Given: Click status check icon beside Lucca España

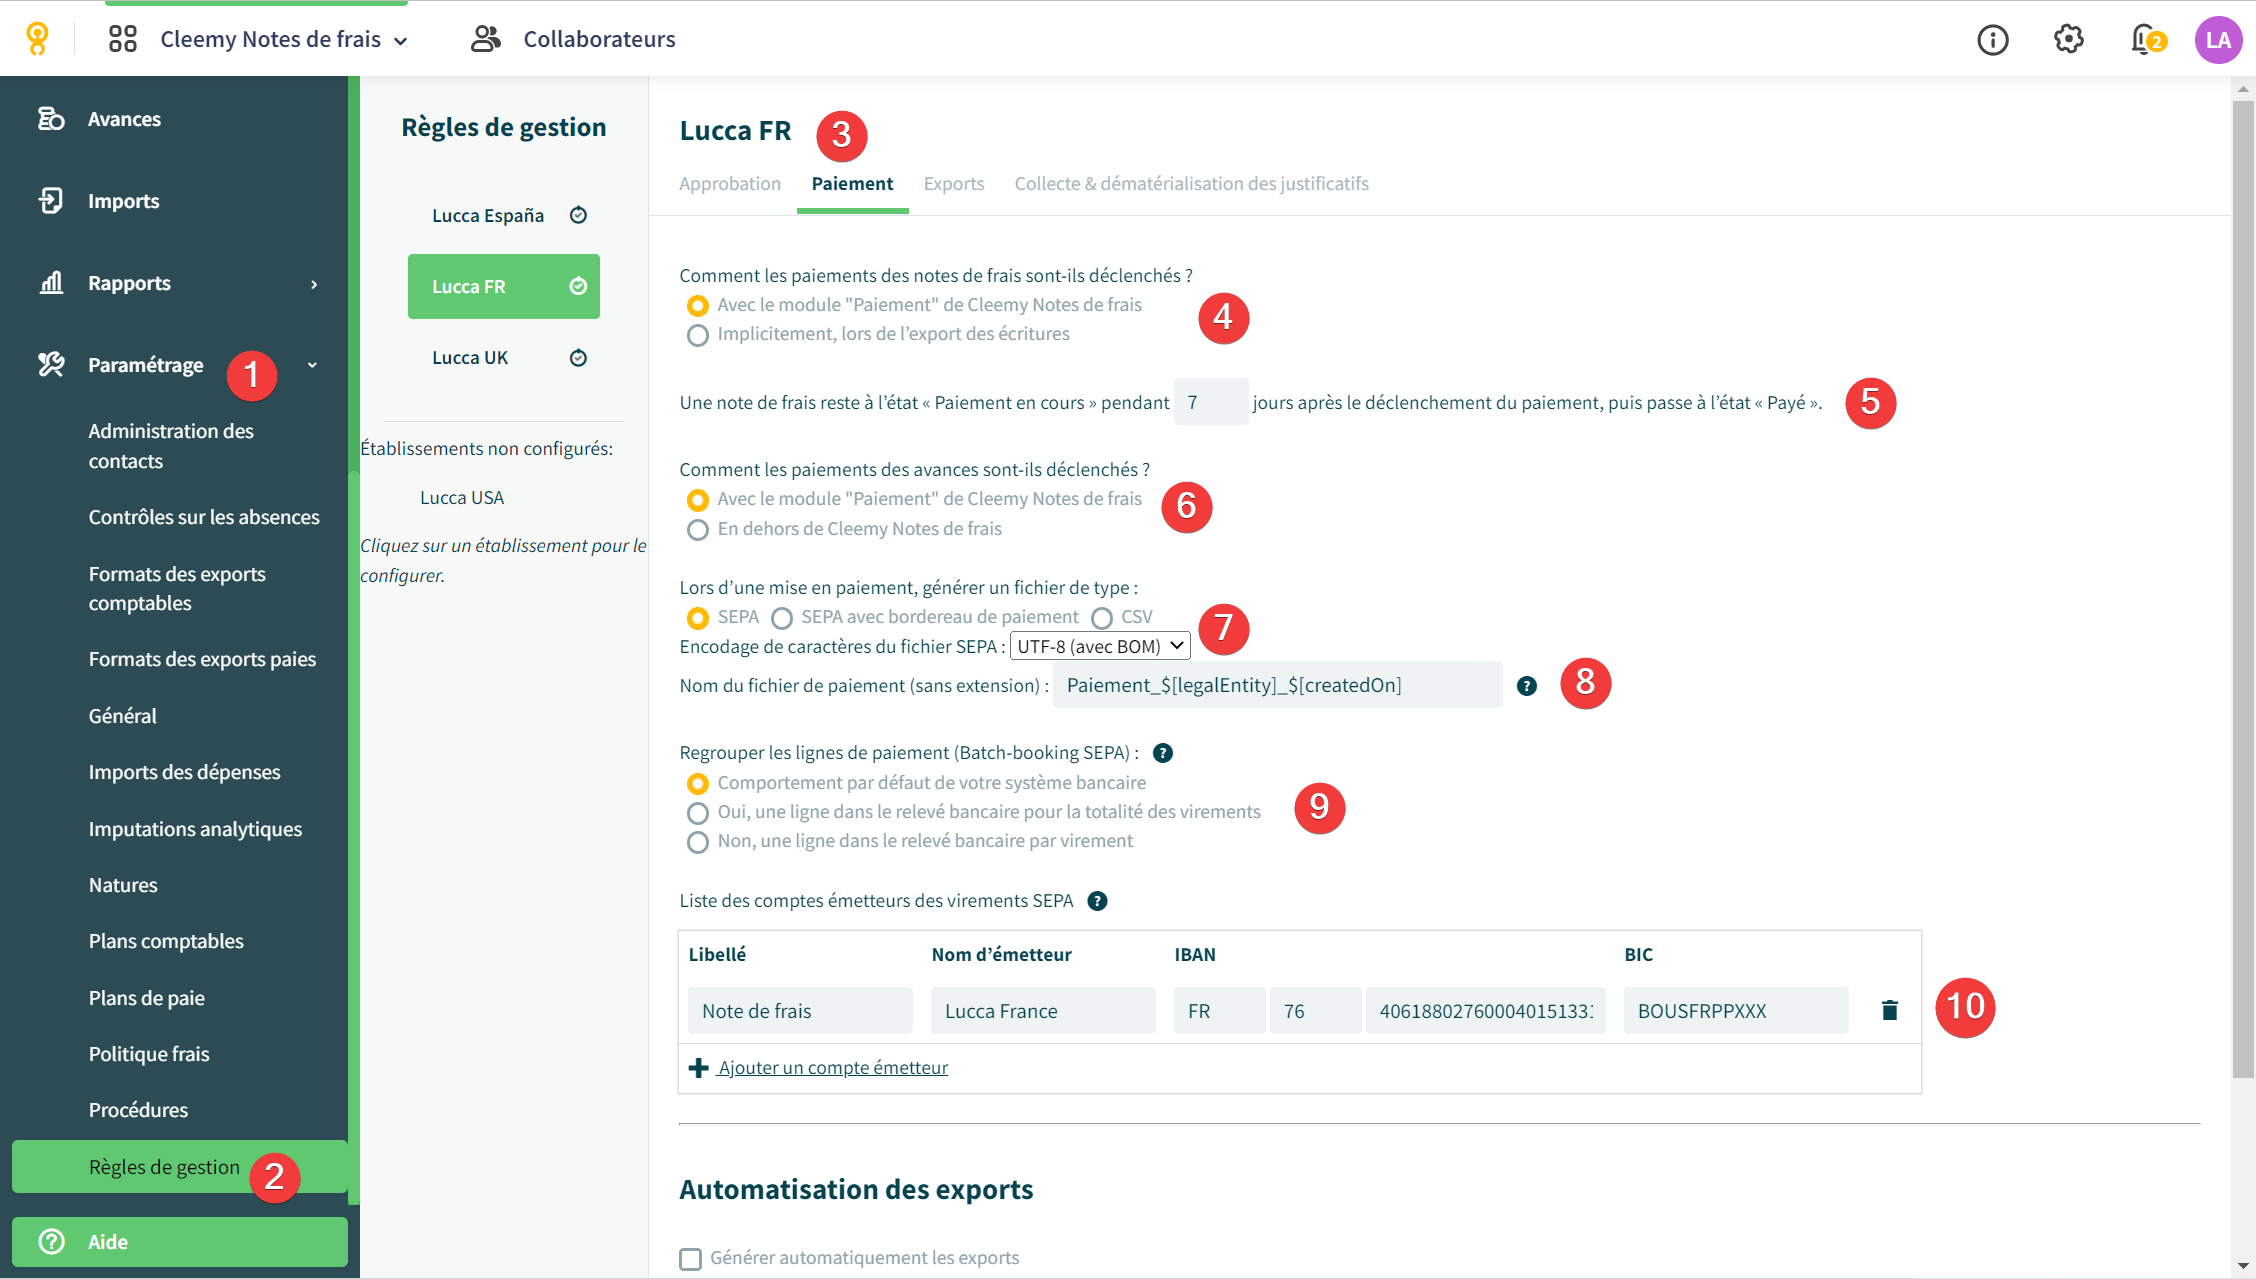Looking at the screenshot, I should (578, 215).
